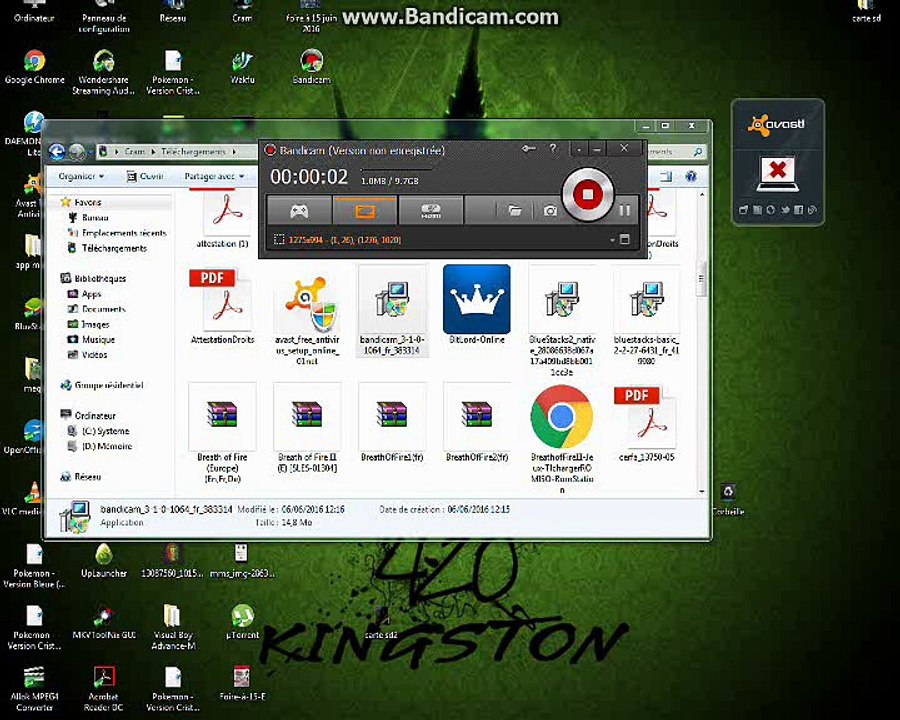
Task: Select the avast_free_antivirus_setup_online file
Action: (307, 317)
